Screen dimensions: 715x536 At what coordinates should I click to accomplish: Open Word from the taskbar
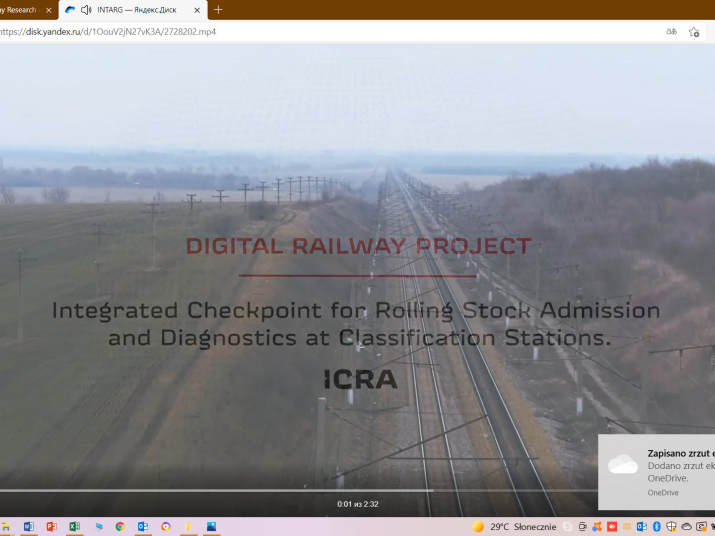tap(28, 526)
